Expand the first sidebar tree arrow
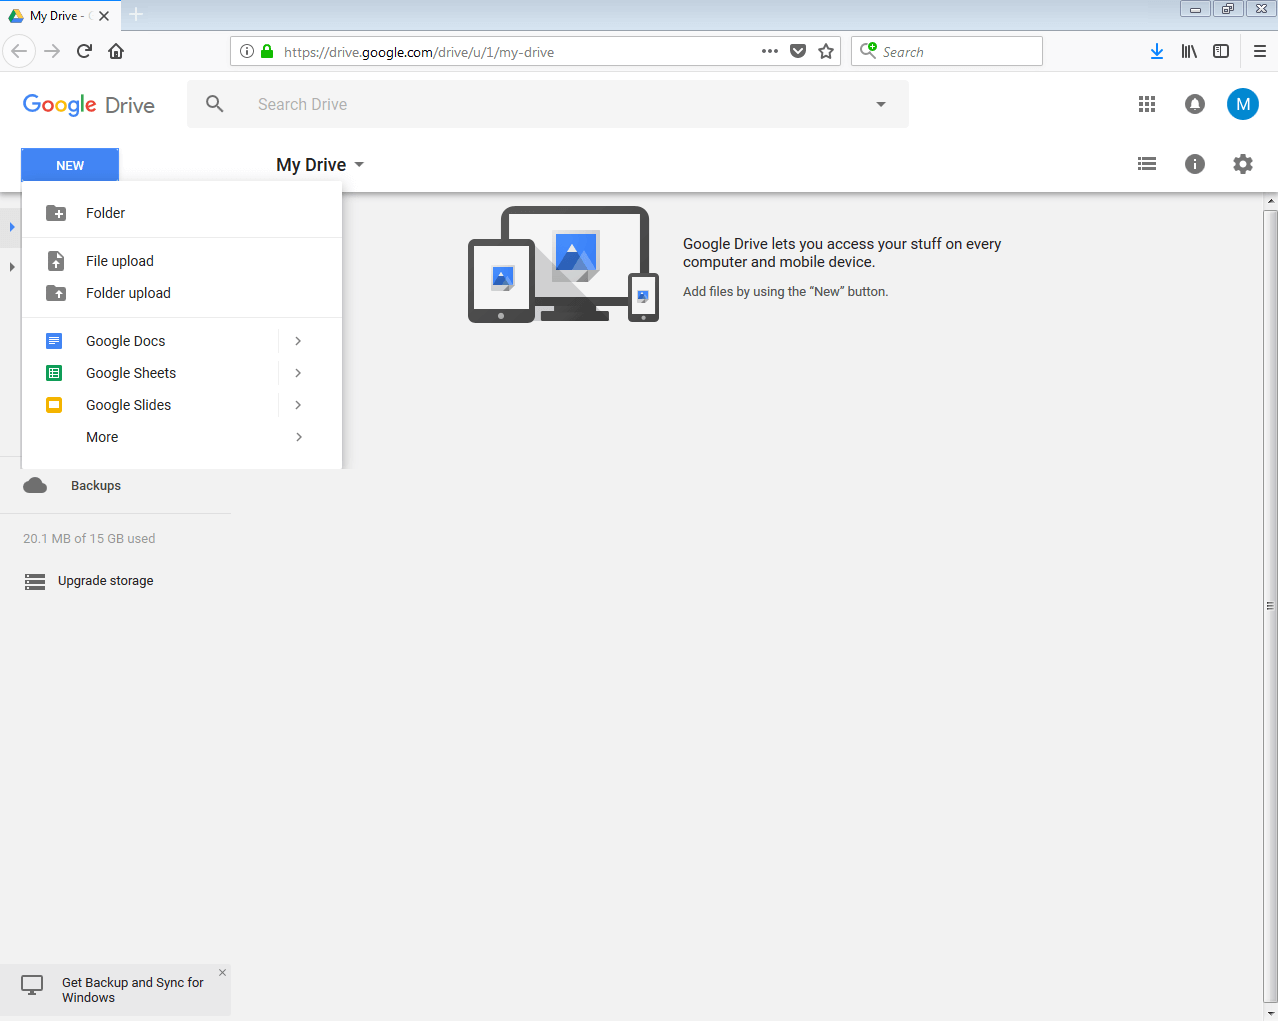The width and height of the screenshot is (1278, 1021). pos(12,227)
